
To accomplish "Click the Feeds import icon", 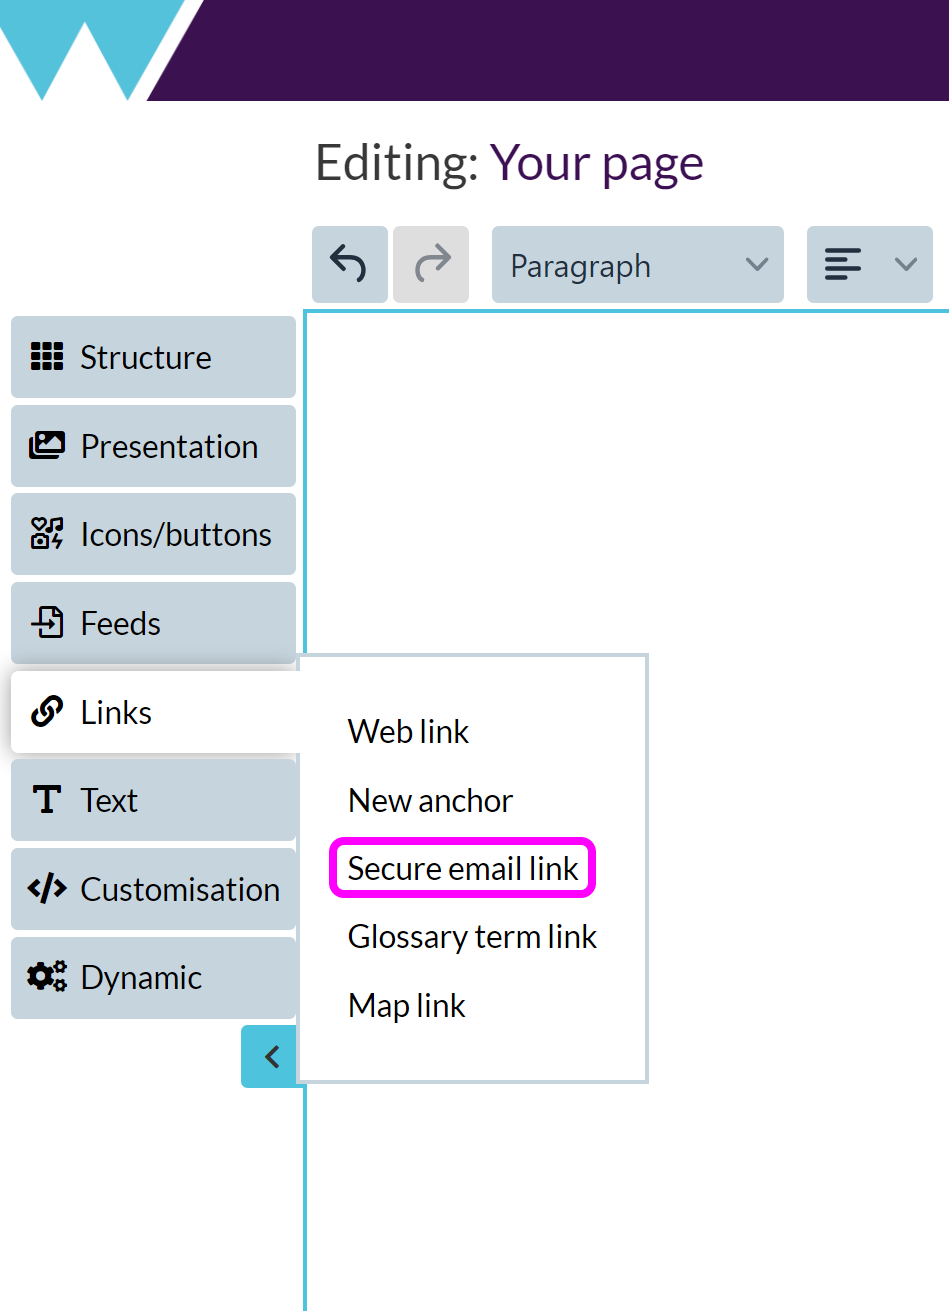I will [47, 623].
